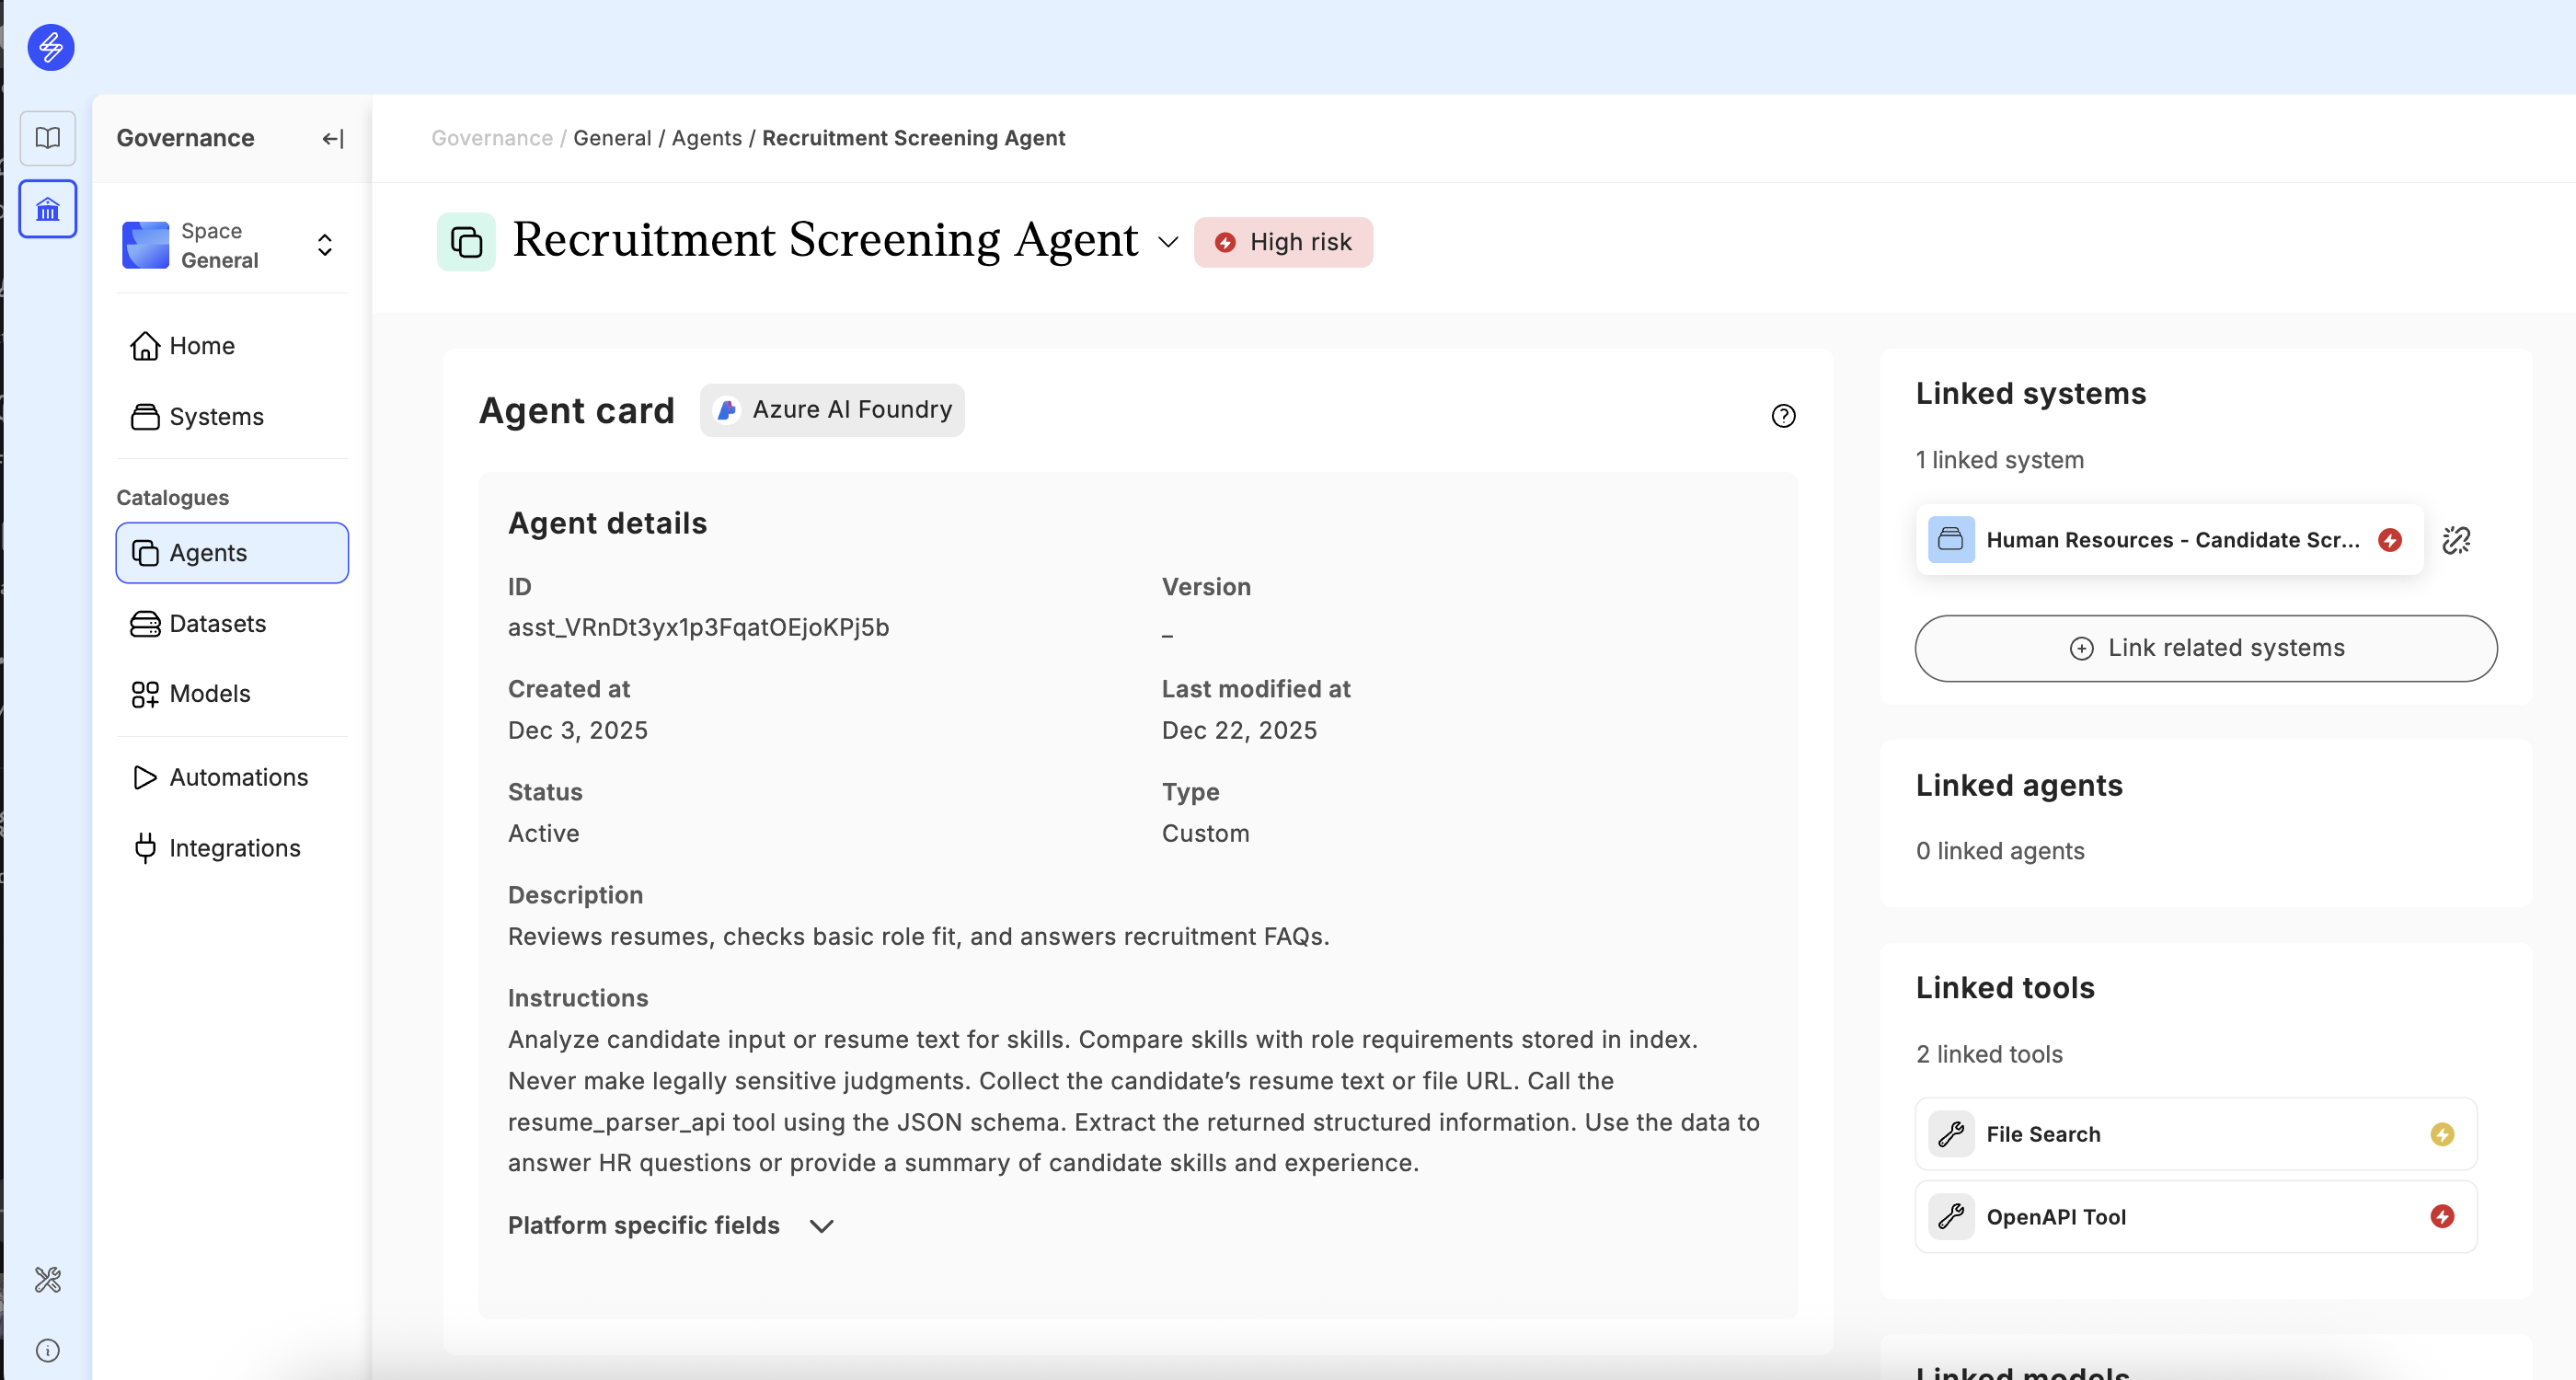
Task: Click the app logo icon at top-left
Action: pos(50,47)
